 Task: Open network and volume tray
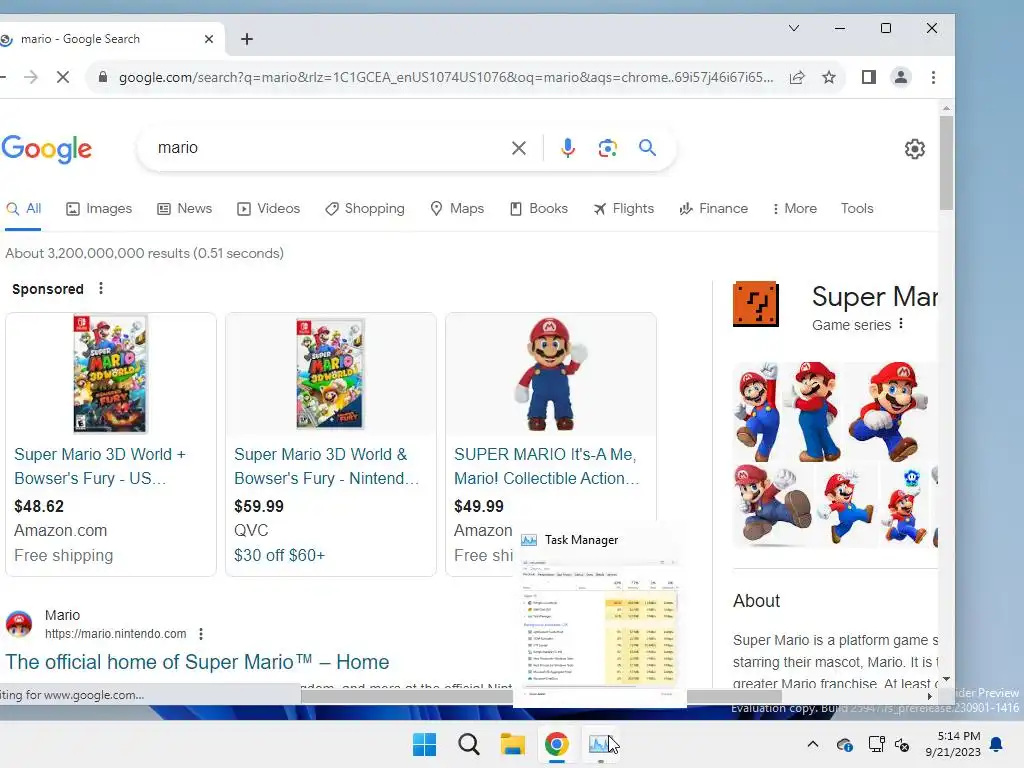[x=889, y=744]
